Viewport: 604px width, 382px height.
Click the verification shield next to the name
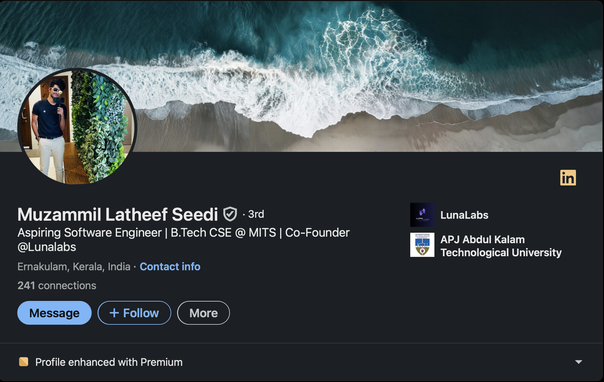coord(230,214)
